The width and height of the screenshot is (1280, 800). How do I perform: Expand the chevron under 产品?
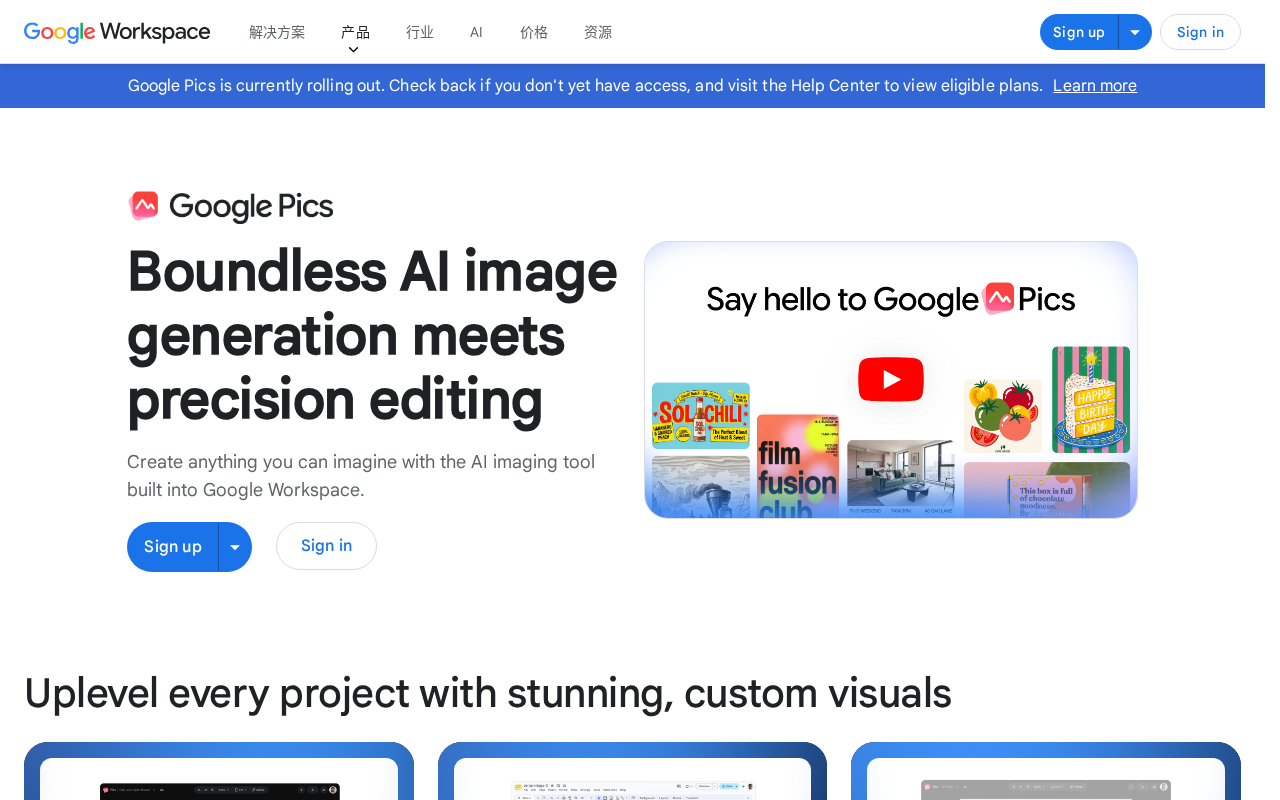pos(353,50)
